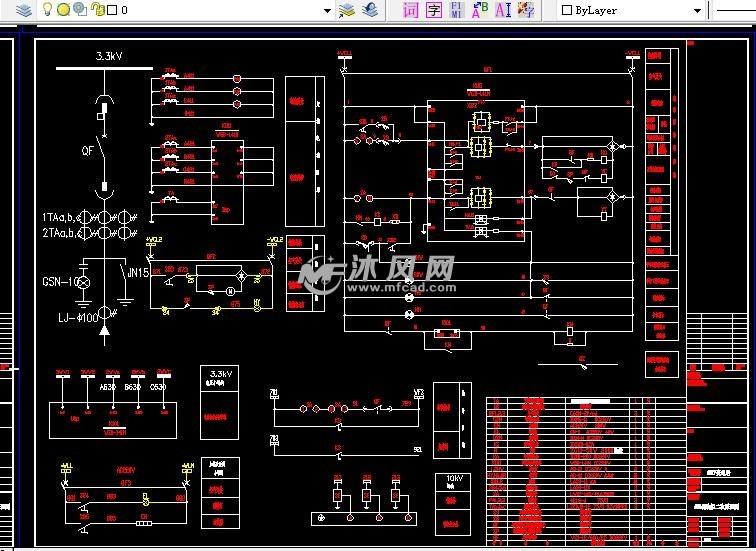Unlock layer 0 via padlock icon
Image resolution: width=756 pixels, height=551 pixels.
coord(96,10)
